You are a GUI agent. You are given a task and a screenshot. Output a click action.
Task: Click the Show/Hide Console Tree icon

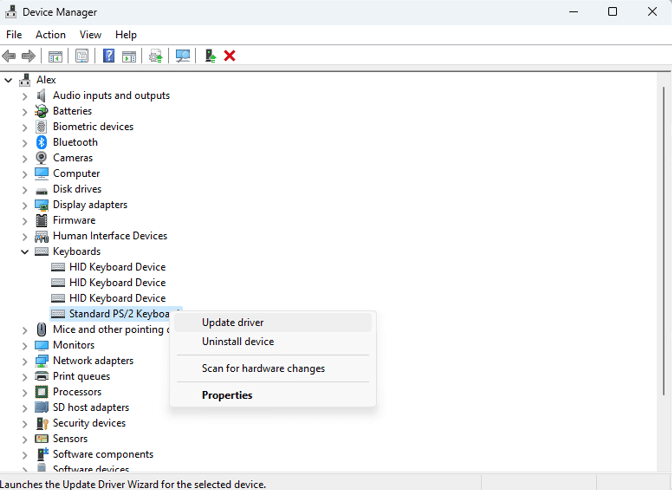coord(56,56)
